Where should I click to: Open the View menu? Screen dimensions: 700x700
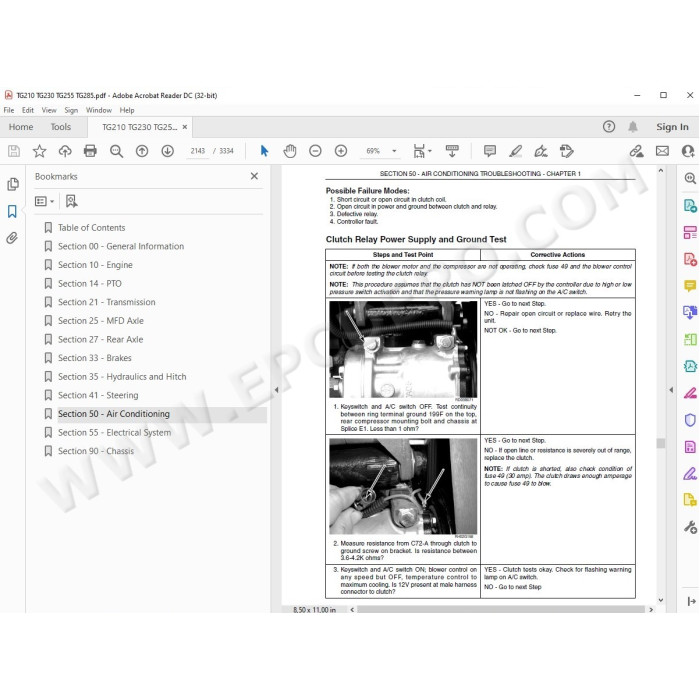(x=49, y=110)
